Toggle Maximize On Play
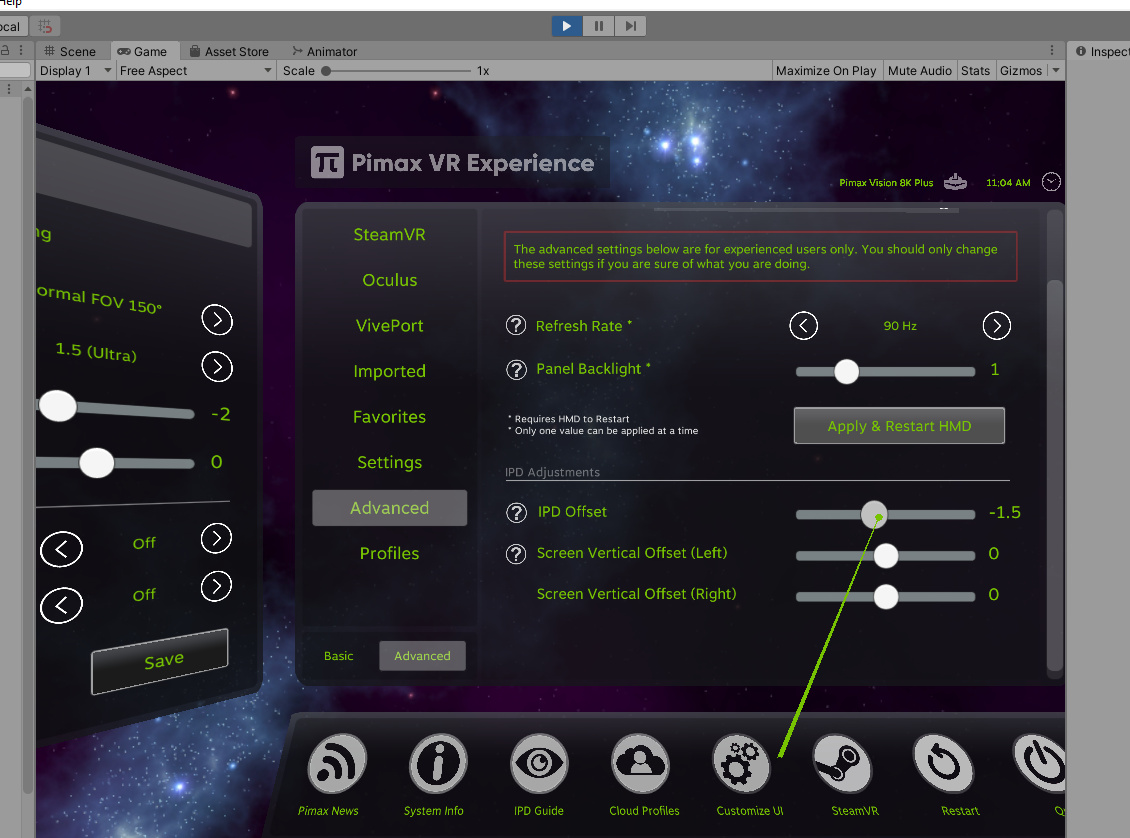 click(826, 71)
